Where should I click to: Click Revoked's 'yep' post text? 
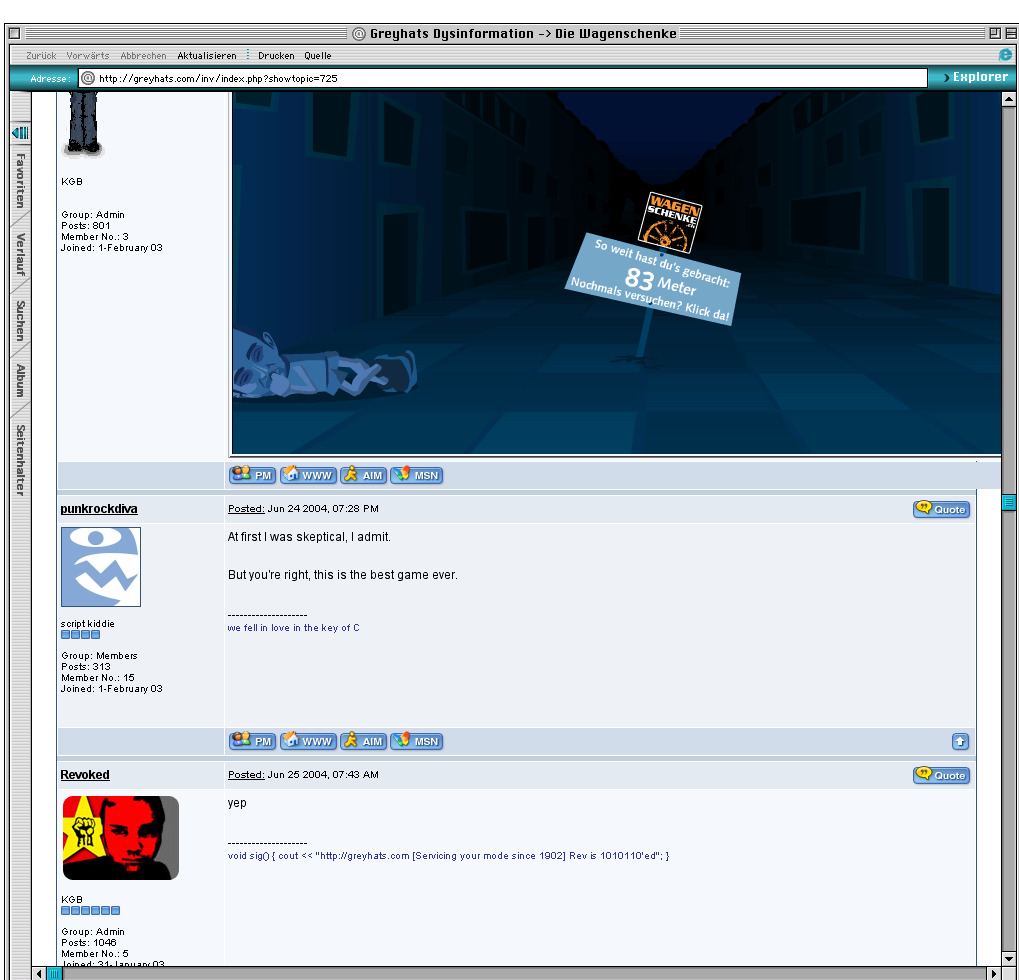coord(237,803)
